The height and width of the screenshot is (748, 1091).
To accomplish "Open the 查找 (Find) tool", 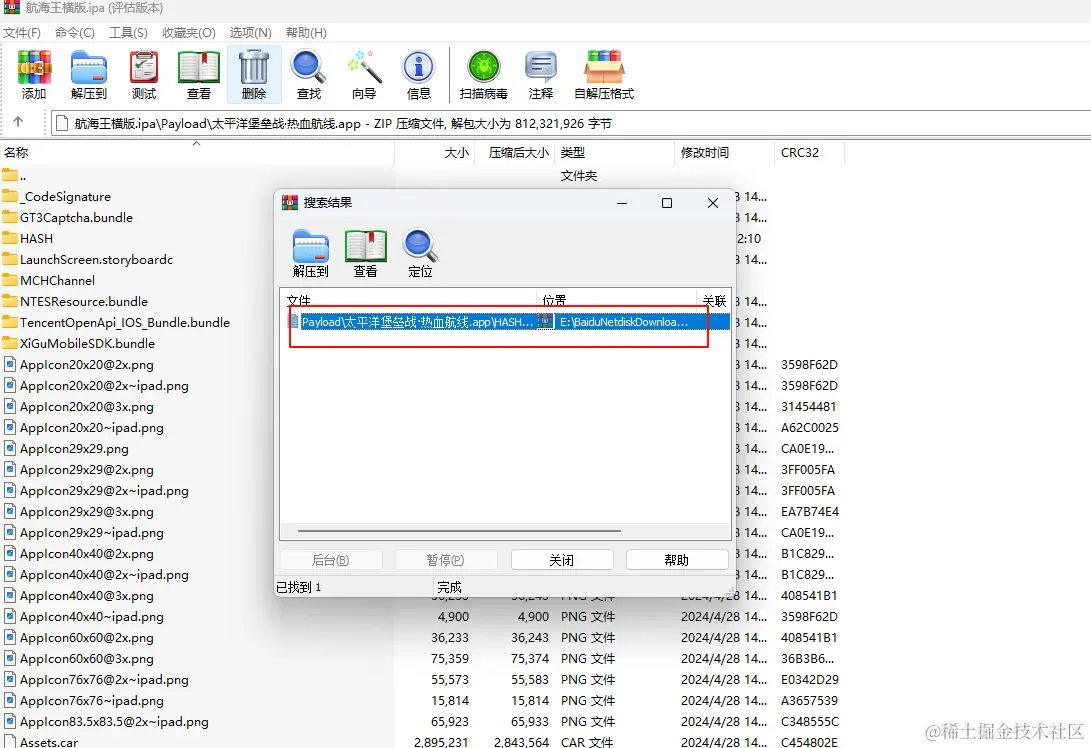I will click(308, 74).
